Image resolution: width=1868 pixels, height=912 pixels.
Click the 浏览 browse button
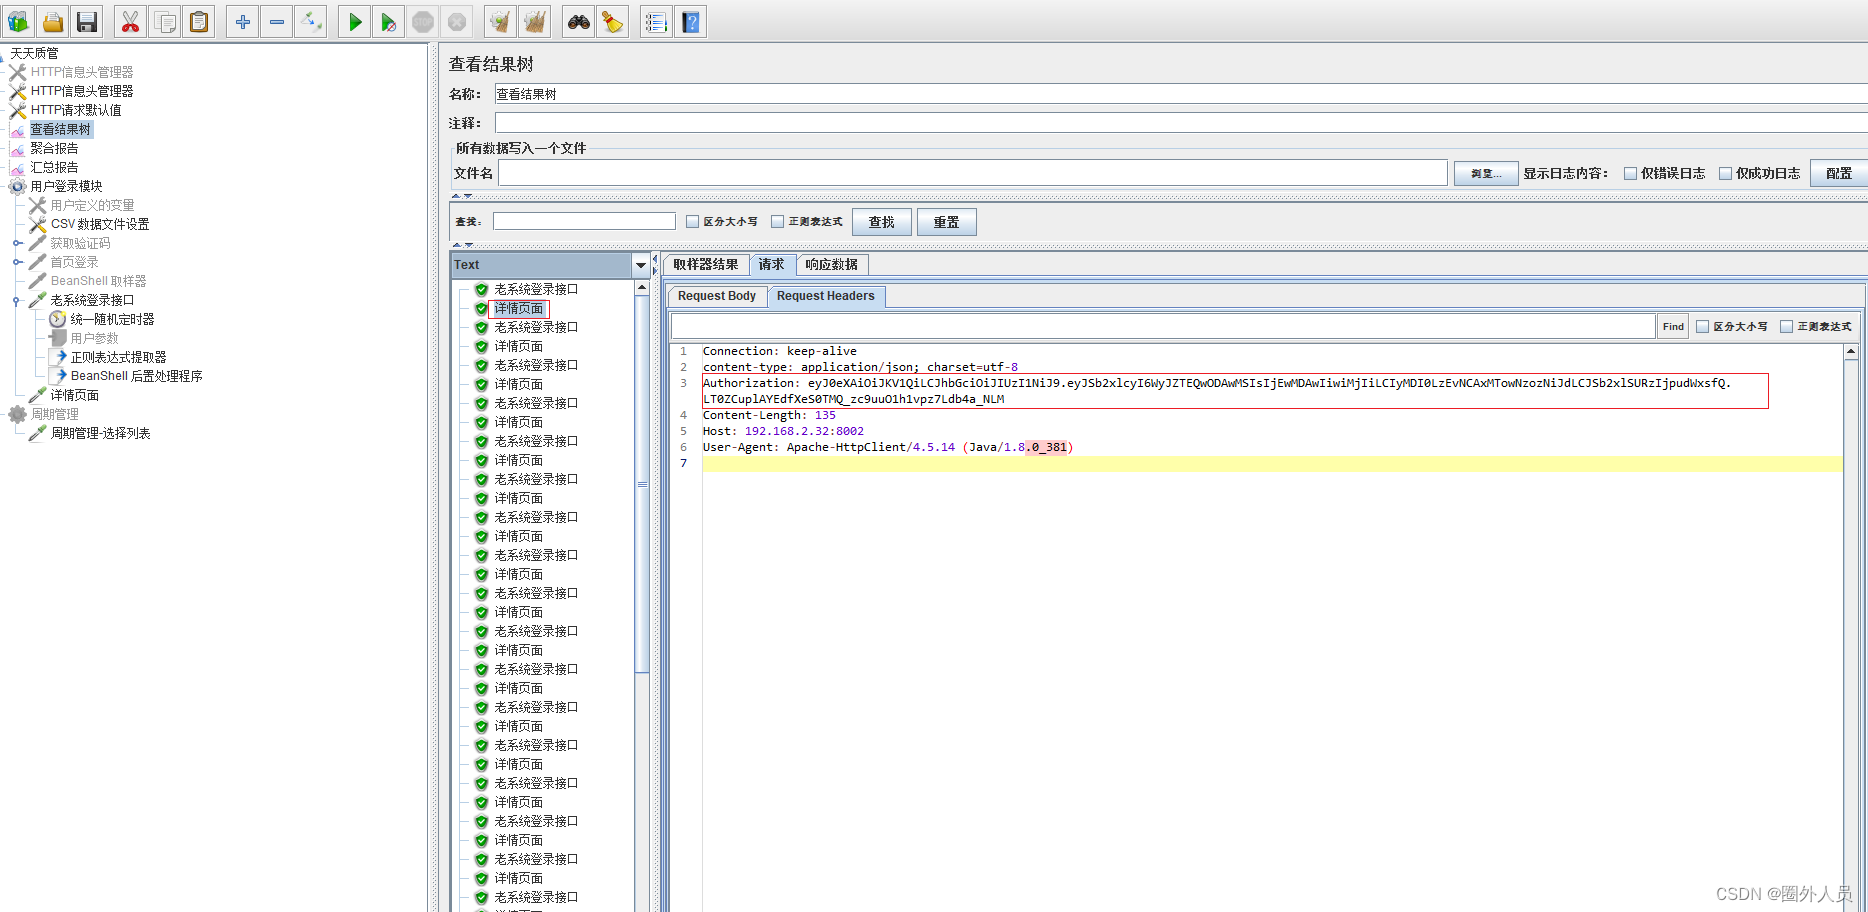tap(1486, 173)
